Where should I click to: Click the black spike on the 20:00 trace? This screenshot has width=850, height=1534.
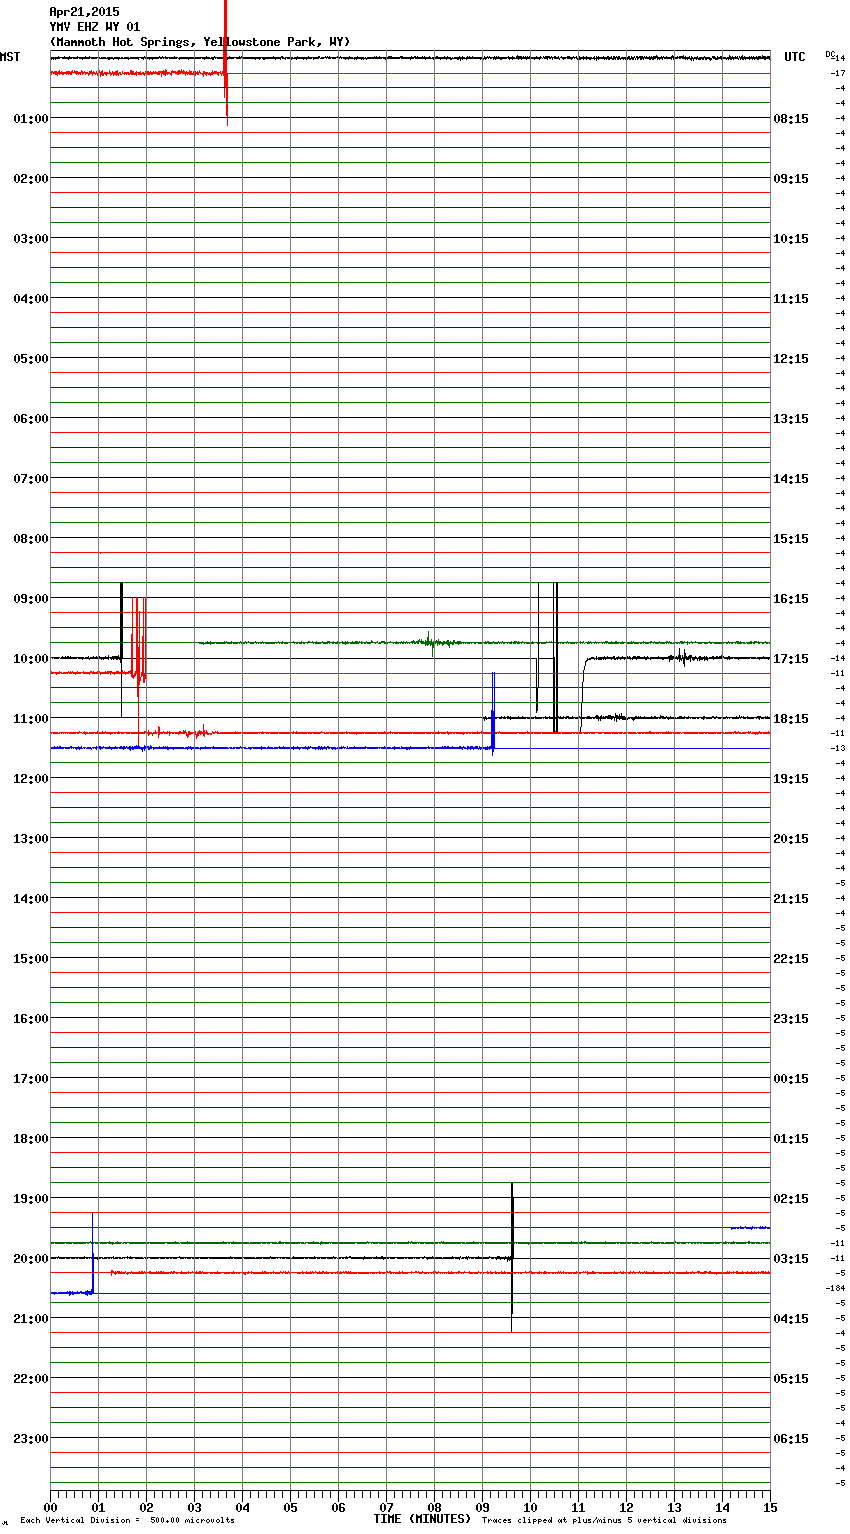512,1255
